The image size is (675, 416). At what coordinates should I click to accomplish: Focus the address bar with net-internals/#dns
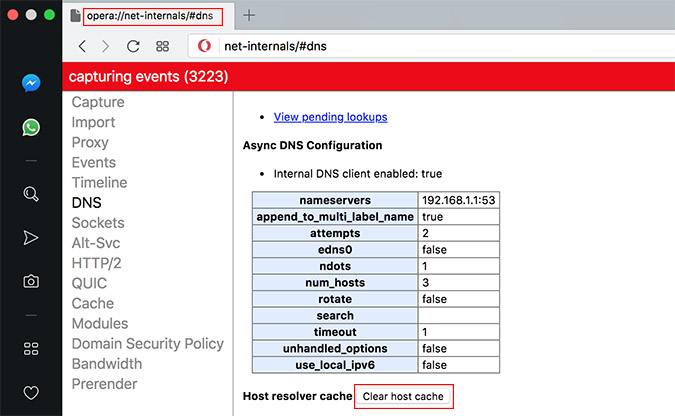pyautogui.click(x=430, y=46)
